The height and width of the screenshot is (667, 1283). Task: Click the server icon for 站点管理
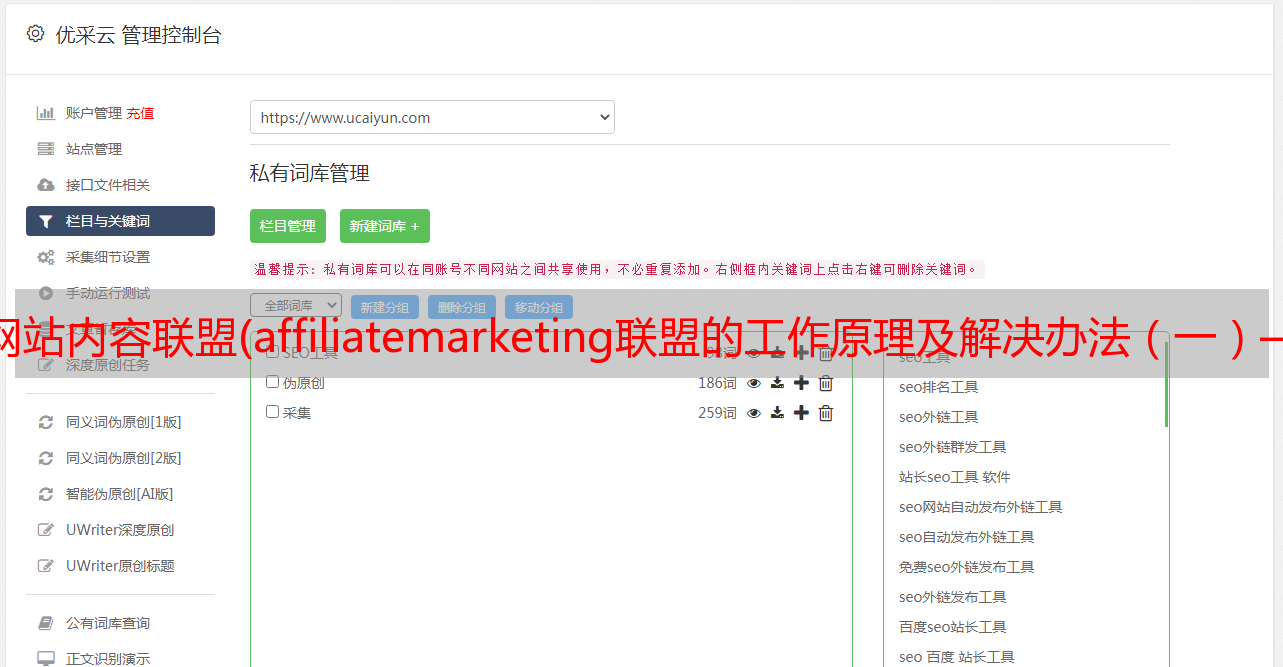[x=45, y=149]
